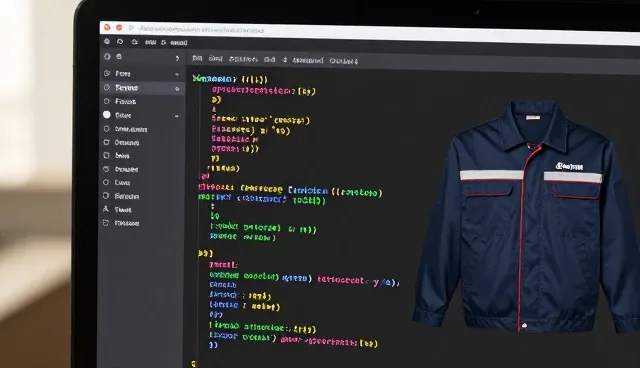Click the browser address bar field
This screenshot has width=640, height=368.
coord(202,29)
